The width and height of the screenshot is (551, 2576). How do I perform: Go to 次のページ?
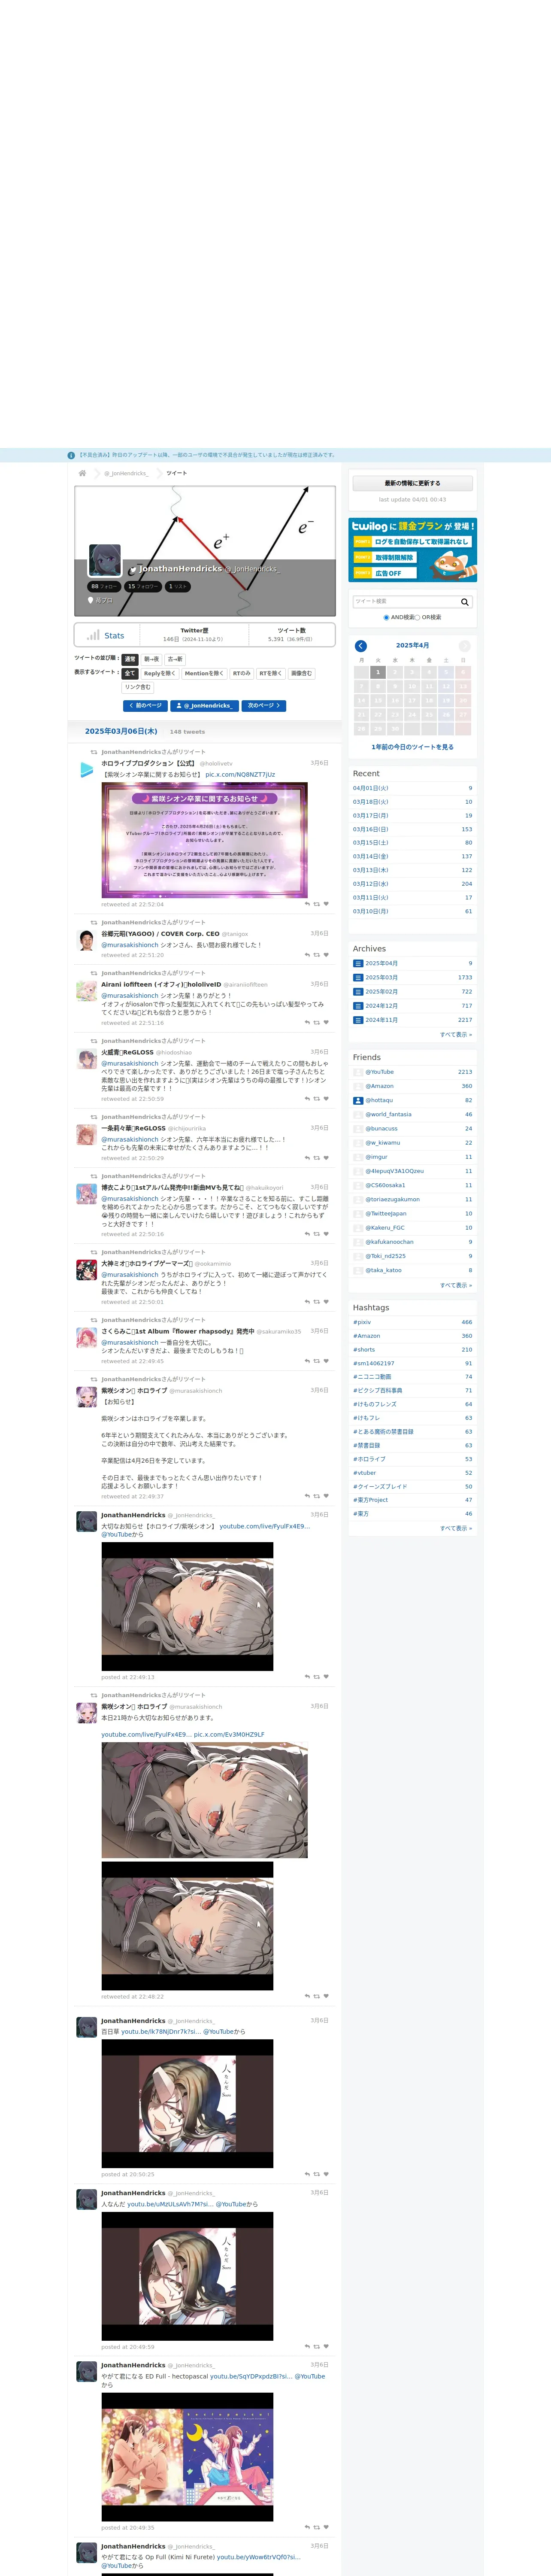pos(264,706)
